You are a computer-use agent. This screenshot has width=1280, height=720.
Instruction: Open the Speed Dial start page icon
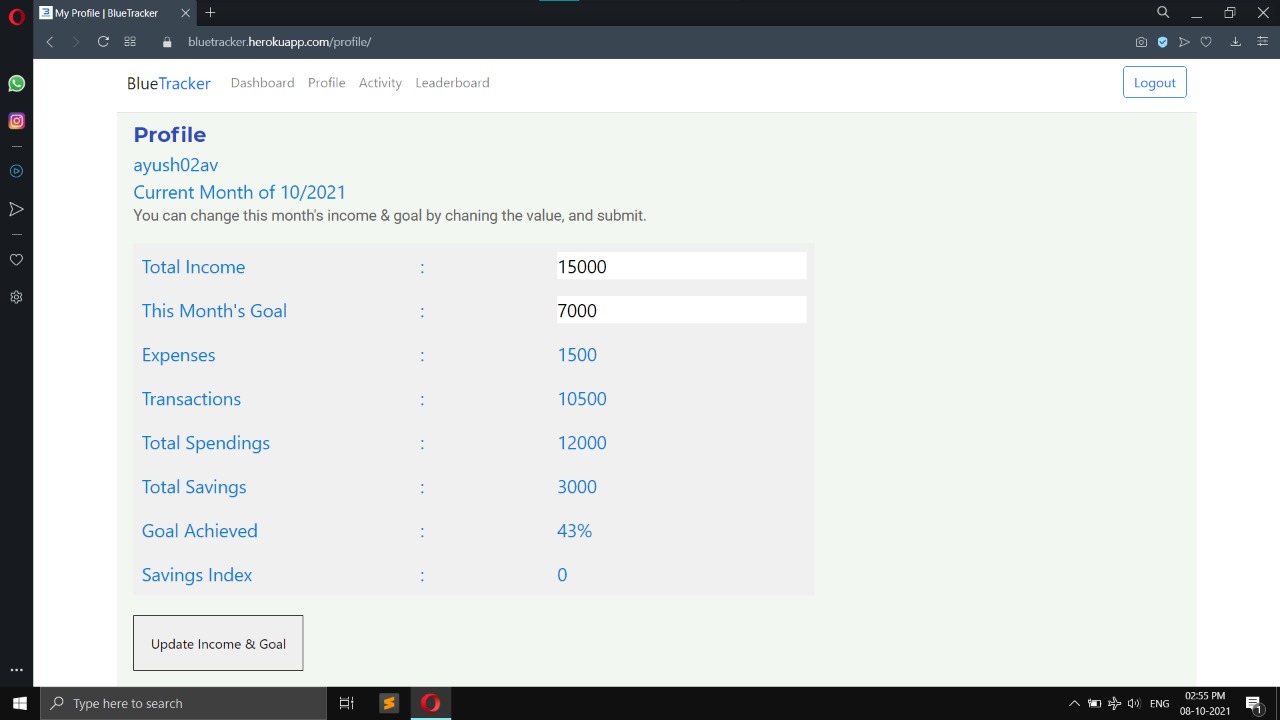coord(130,42)
